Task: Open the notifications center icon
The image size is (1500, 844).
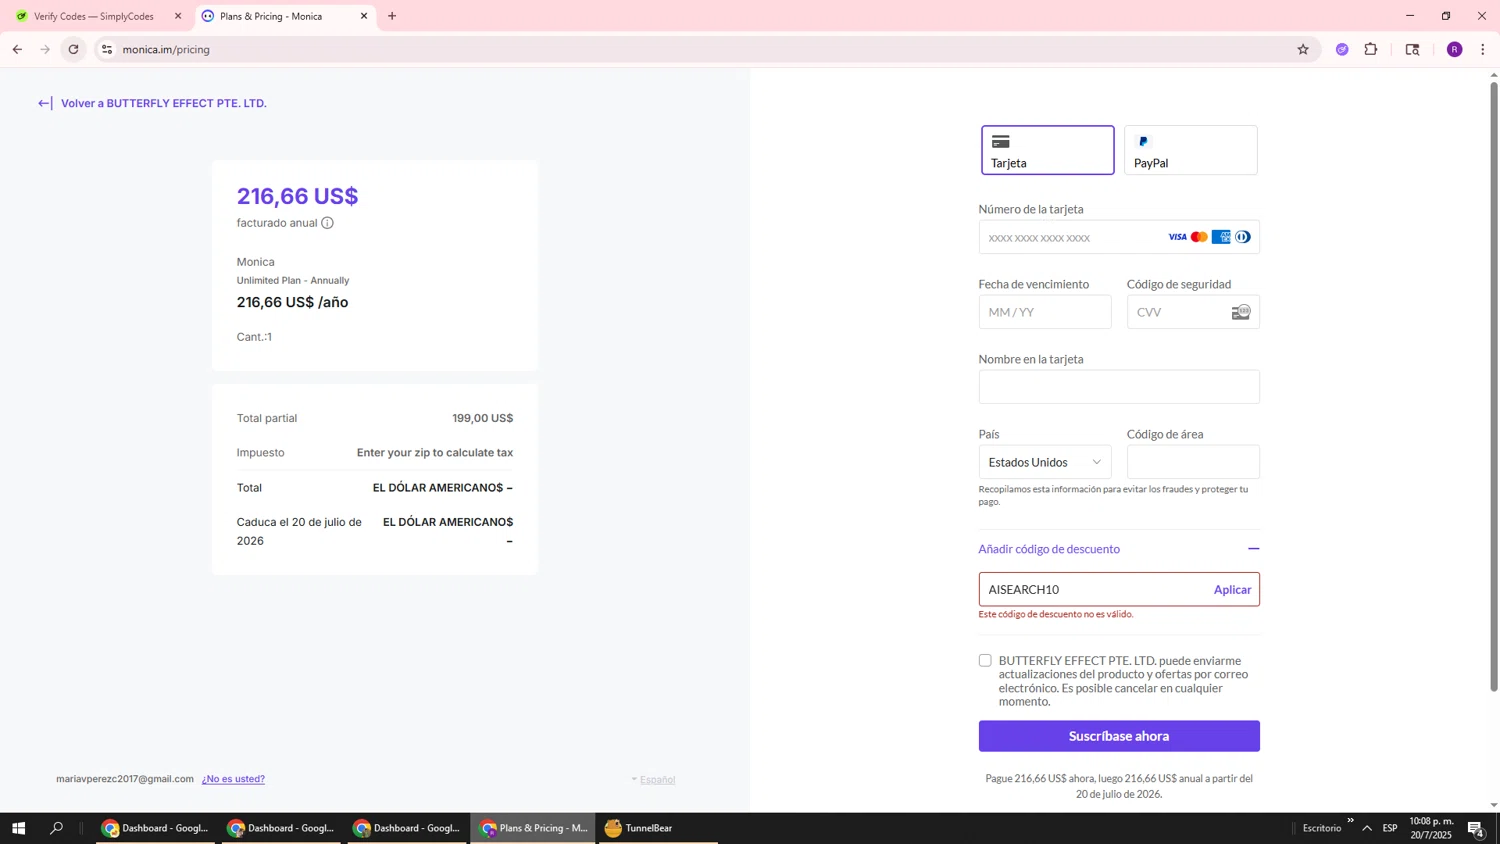Action: coord(1476,828)
